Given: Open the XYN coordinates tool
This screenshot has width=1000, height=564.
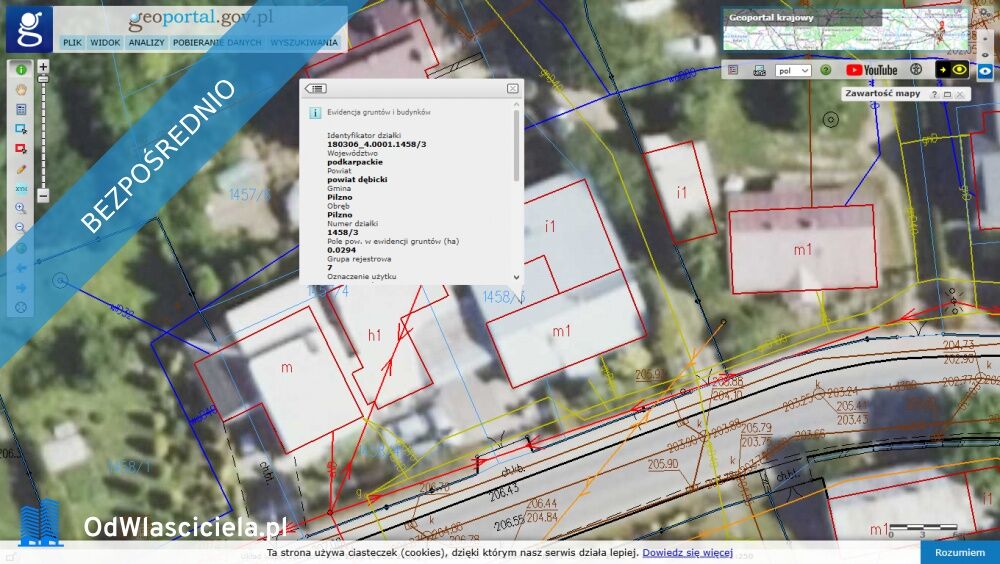Looking at the screenshot, I should (20, 189).
